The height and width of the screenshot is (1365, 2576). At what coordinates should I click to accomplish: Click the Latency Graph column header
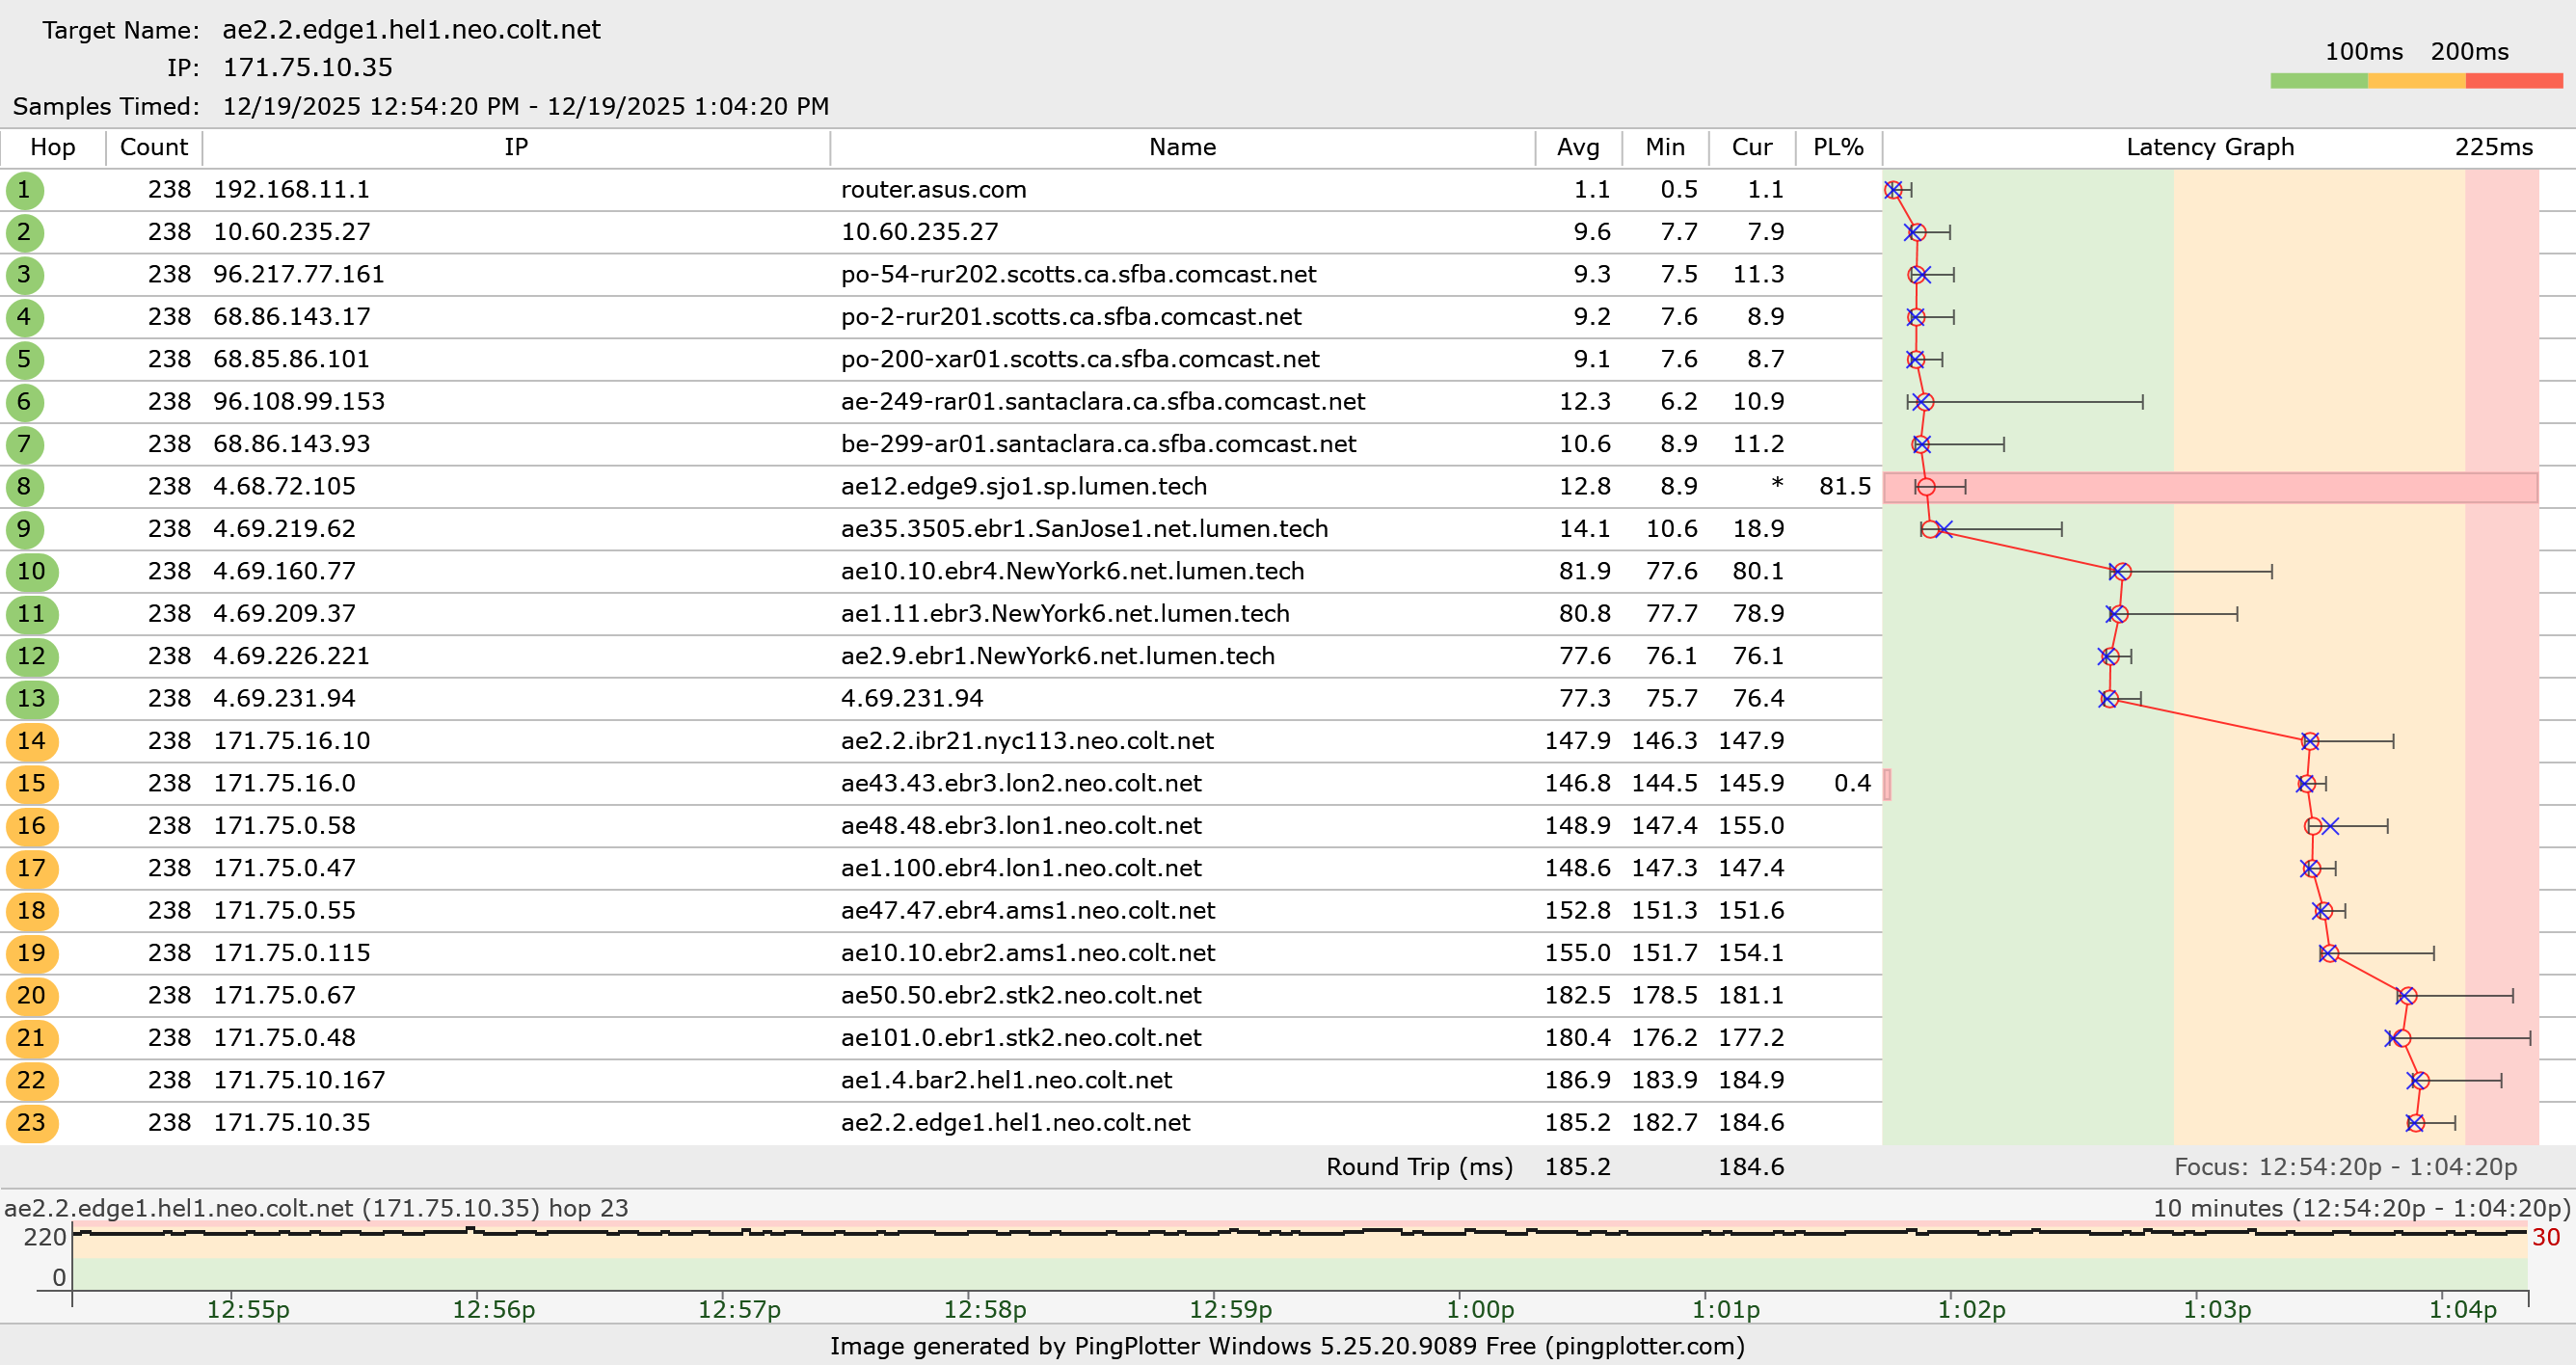pyautogui.click(x=2209, y=148)
